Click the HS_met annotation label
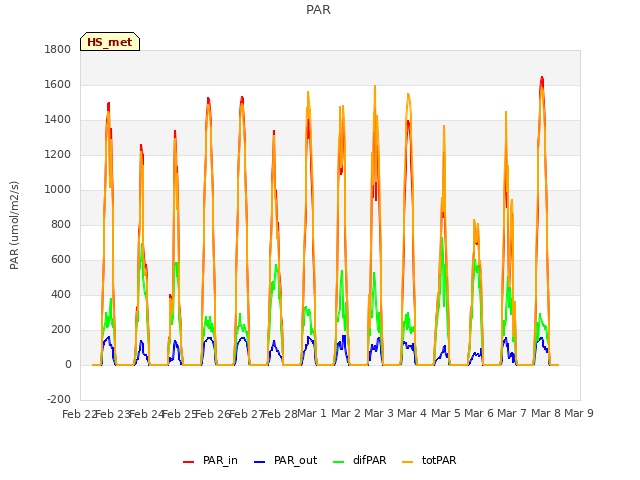Image resolution: width=640 pixels, height=480 pixels. tap(110, 42)
